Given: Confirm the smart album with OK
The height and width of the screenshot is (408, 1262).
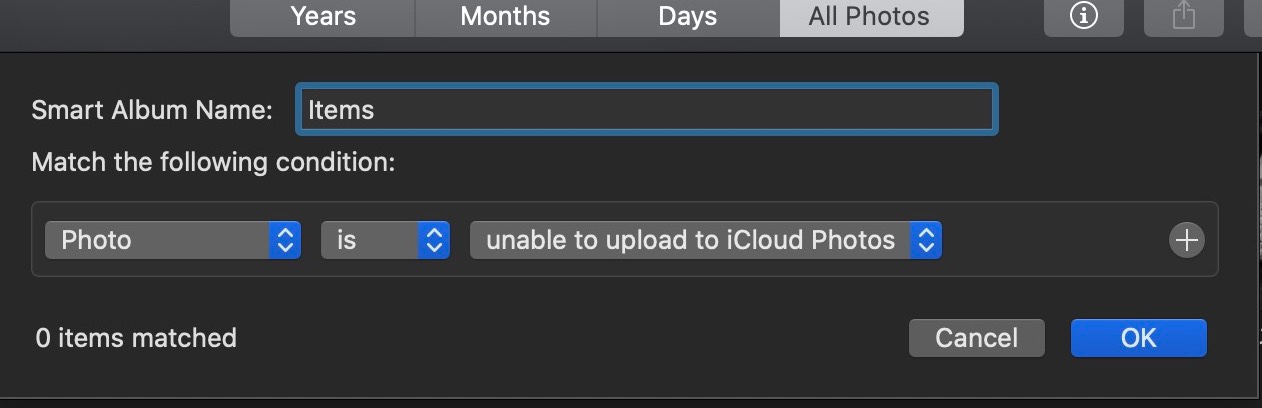Looking at the screenshot, I should 1138,338.
